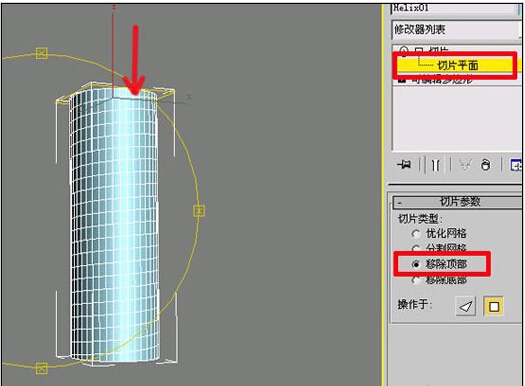Collapse the 切片参数 rollout header
This screenshot has width=525, height=386.
click(457, 202)
